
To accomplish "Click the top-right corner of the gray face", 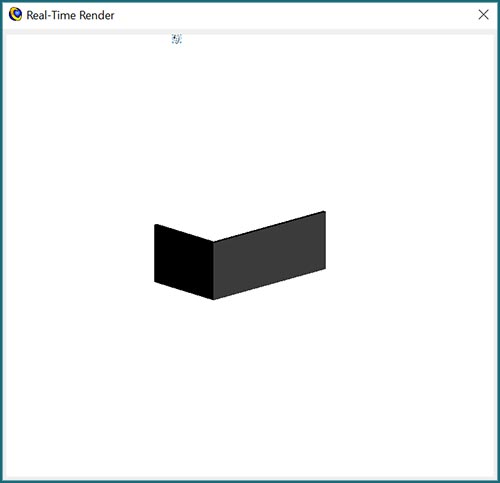I will click(325, 212).
